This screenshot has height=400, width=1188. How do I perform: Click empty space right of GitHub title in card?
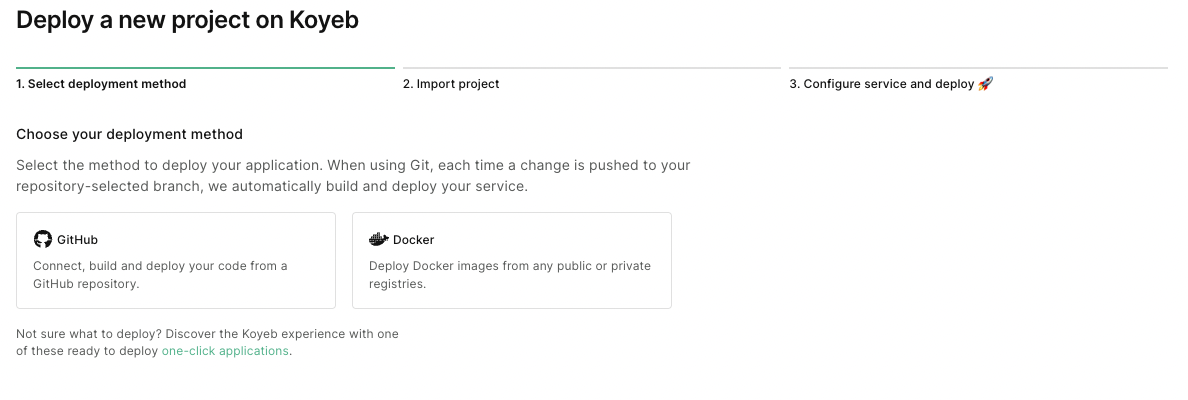pos(220,240)
